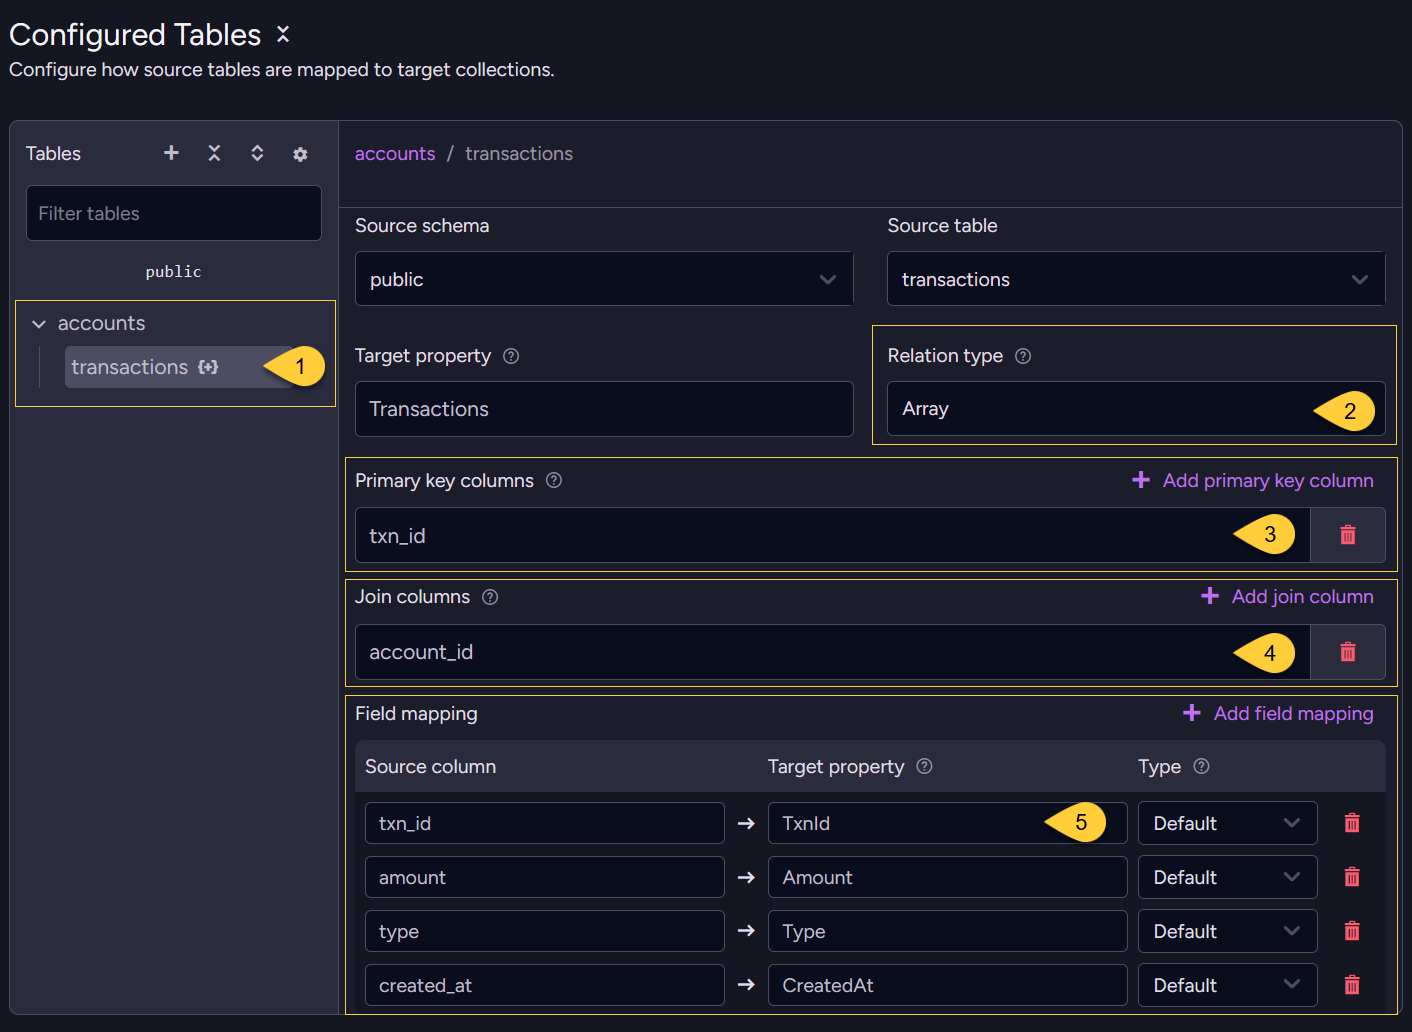Edit source column created_at field
The width and height of the screenshot is (1412, 1032).
click(x=545, y=985)
